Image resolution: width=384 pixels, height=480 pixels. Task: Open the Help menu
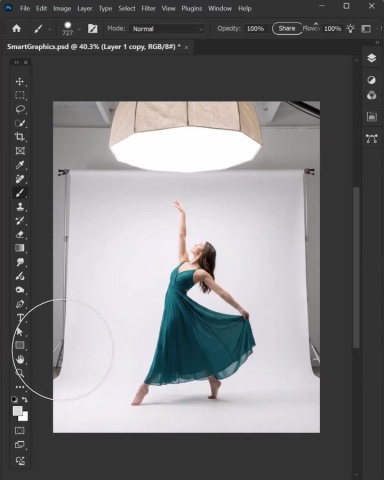tap(245, 8)
